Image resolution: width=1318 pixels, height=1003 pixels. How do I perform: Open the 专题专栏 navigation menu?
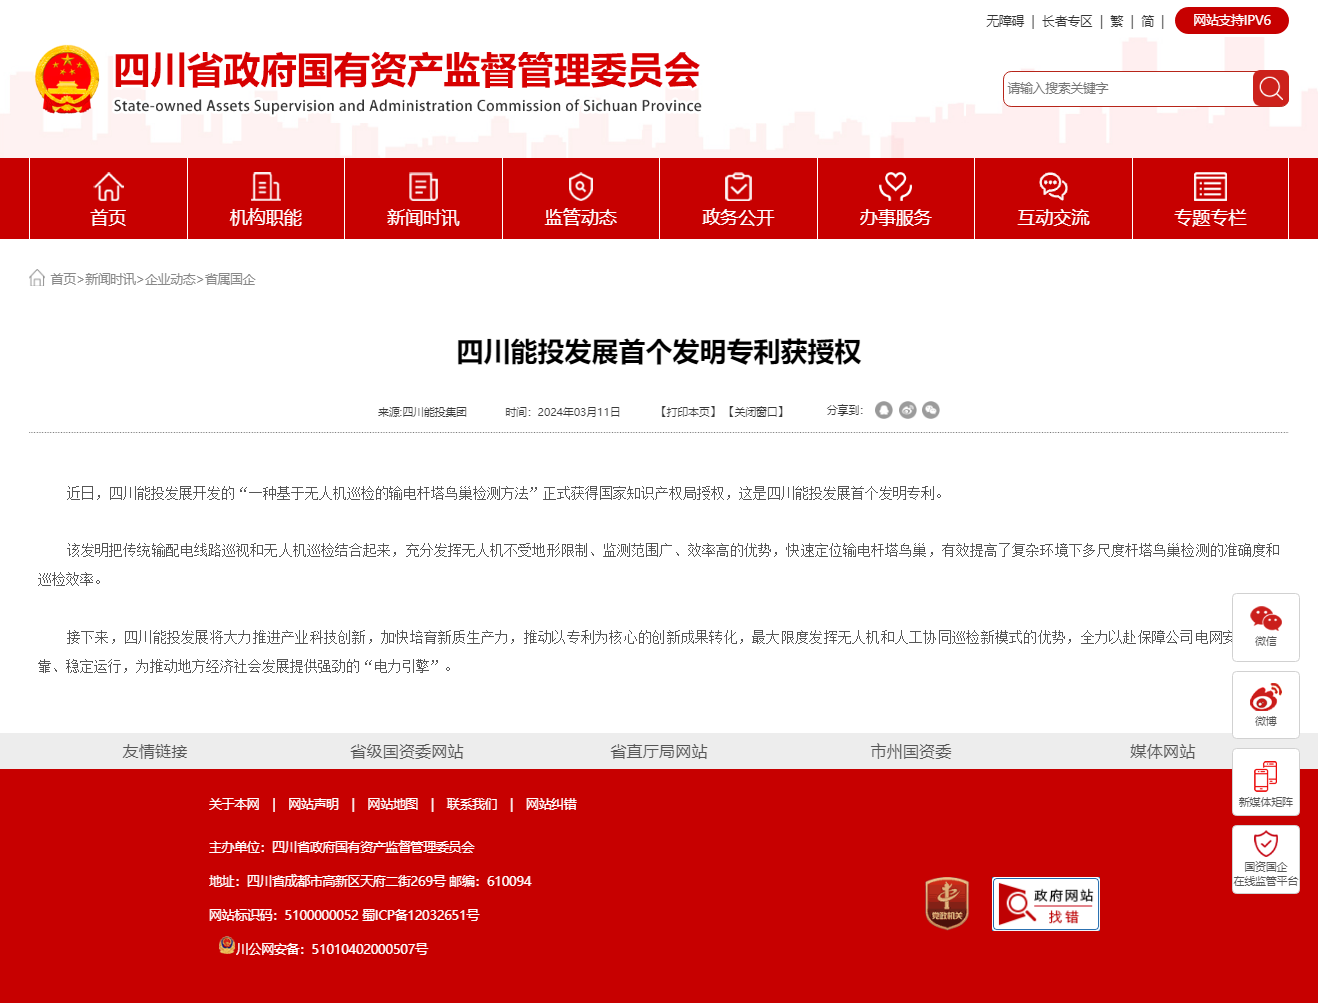coord(1210,199)
